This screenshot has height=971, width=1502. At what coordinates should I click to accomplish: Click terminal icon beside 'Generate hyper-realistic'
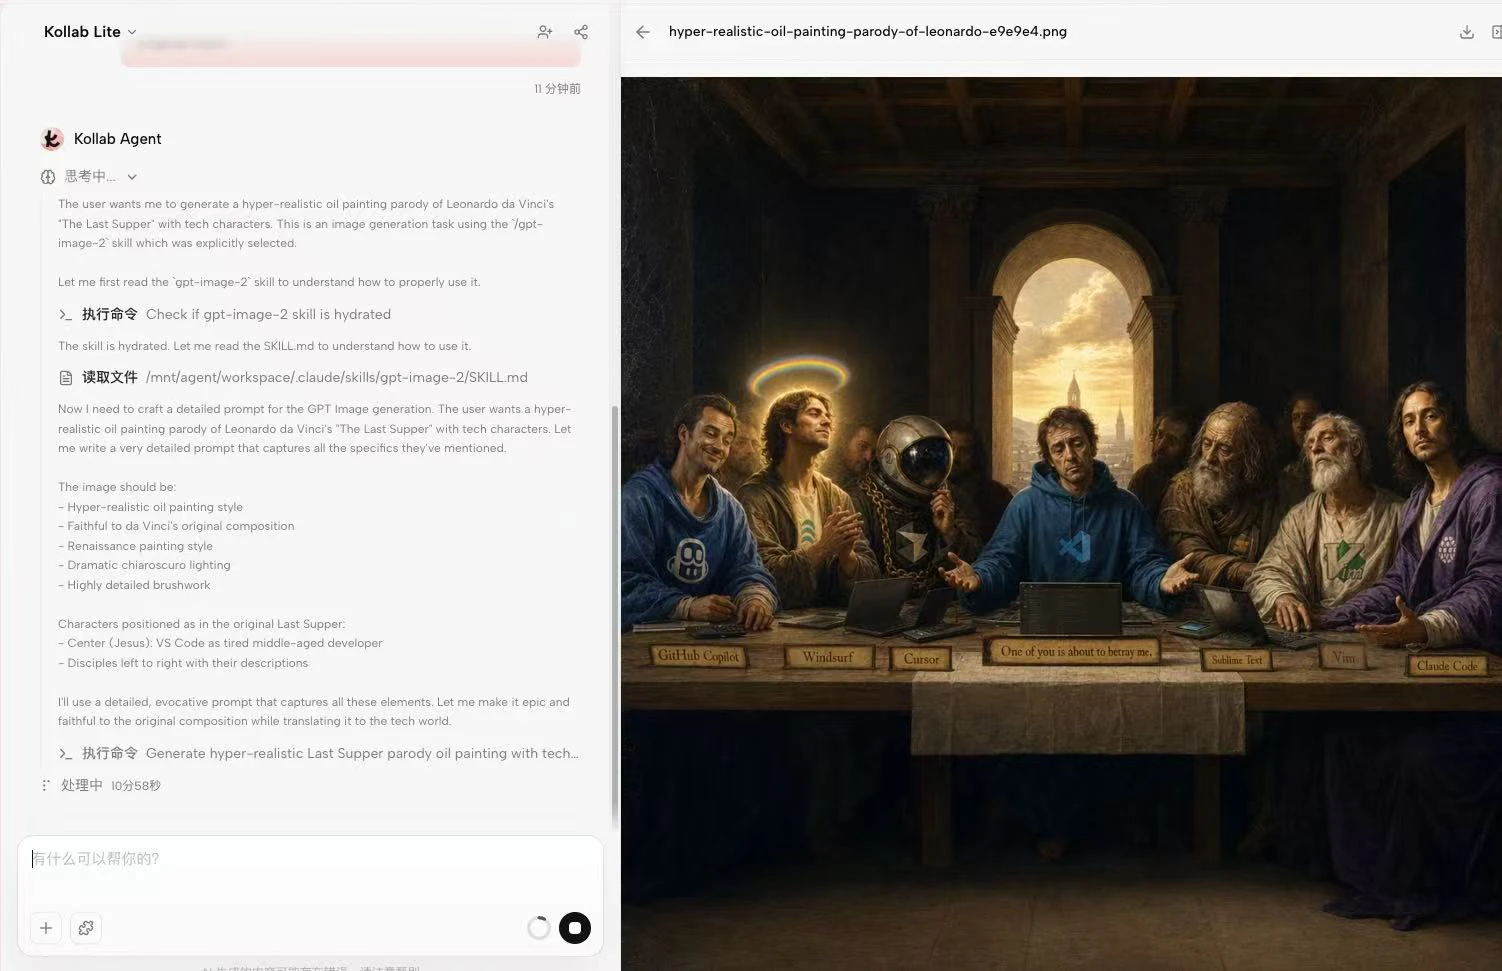click(x=66, y=754)
